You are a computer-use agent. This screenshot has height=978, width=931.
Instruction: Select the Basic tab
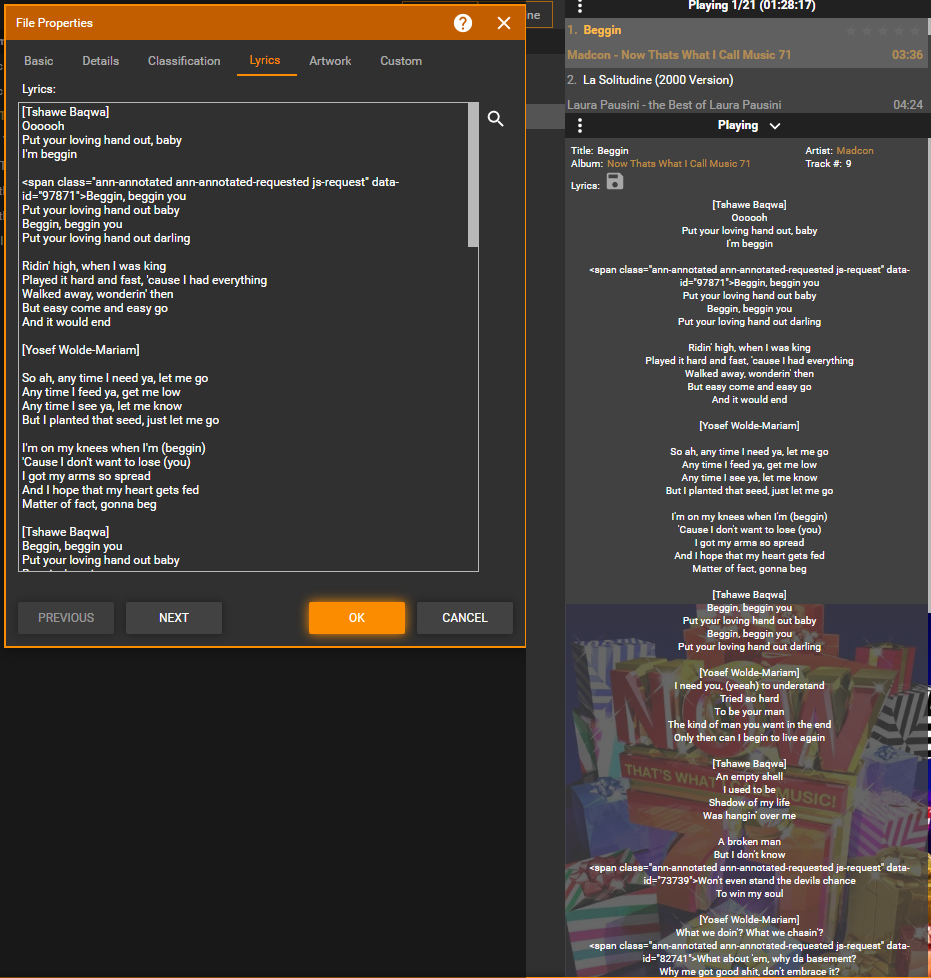pyautogui.click(x=39, y=61)
